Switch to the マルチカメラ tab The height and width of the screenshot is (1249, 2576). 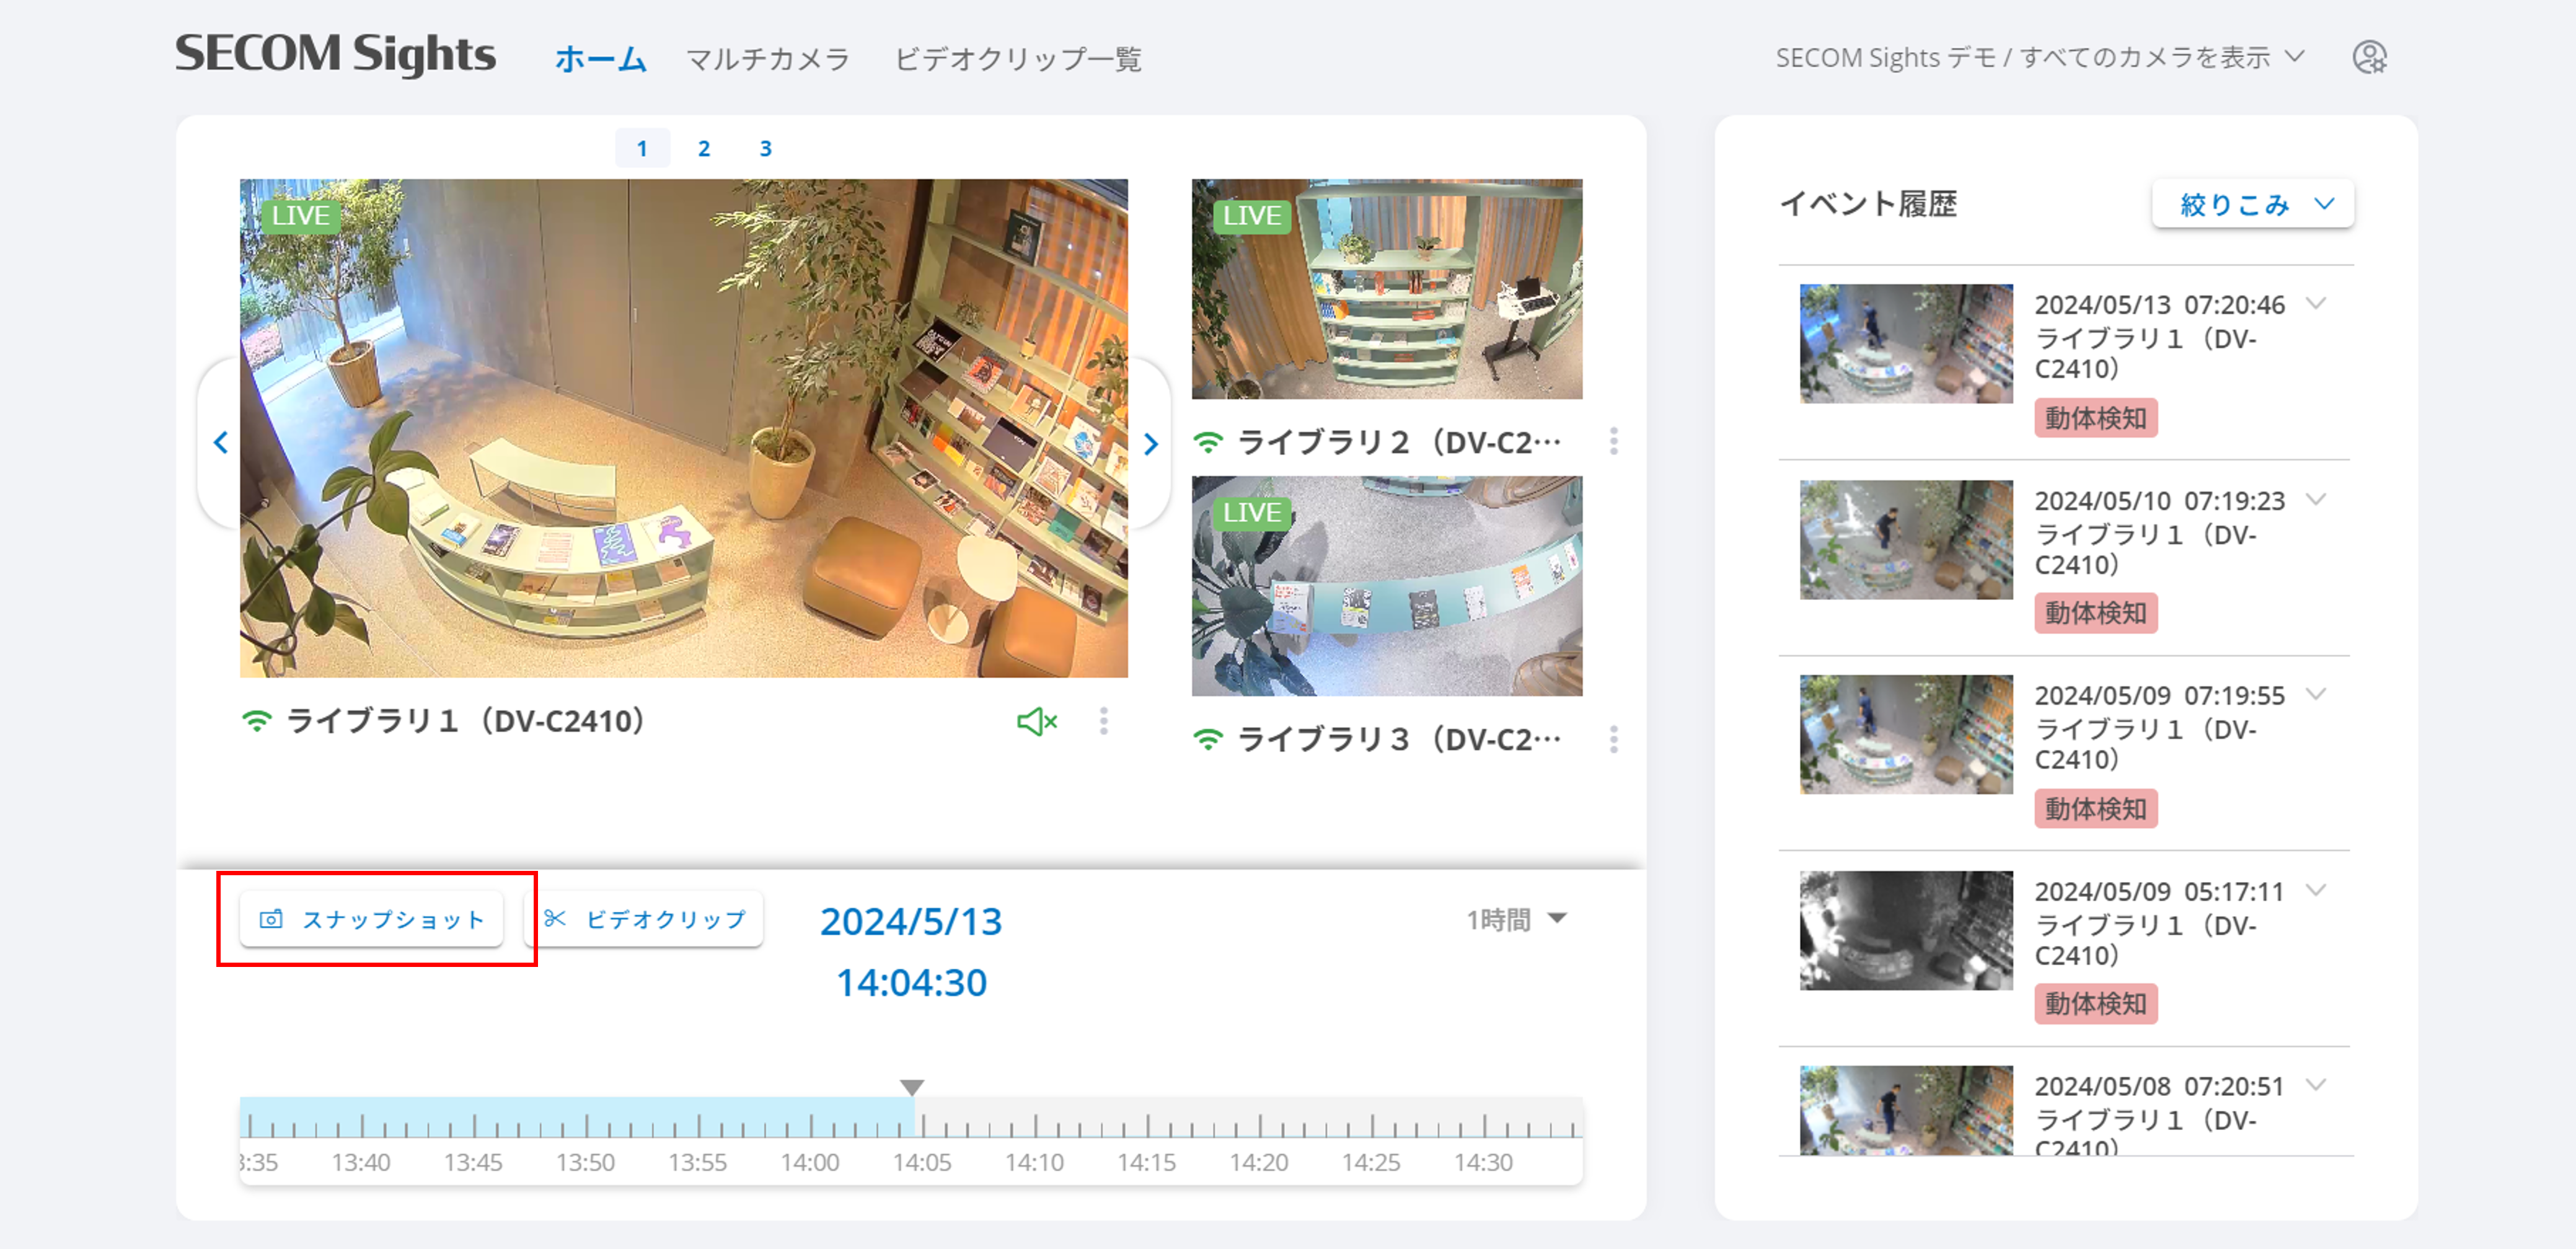(768, 59)
